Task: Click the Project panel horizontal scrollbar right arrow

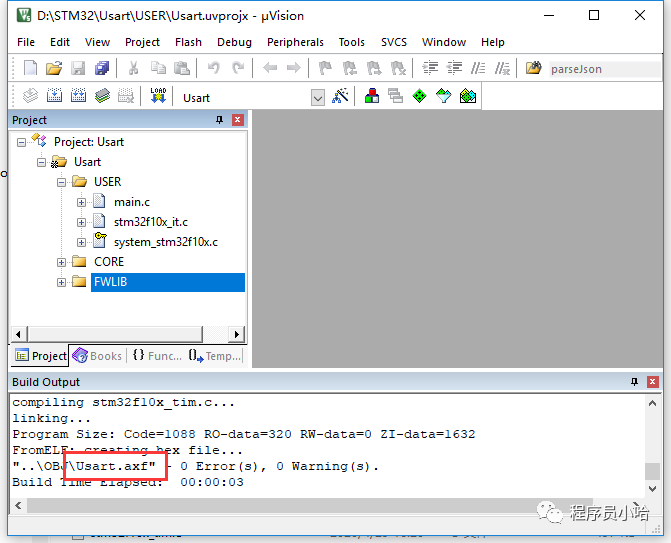Action: [x=237, y=335]
